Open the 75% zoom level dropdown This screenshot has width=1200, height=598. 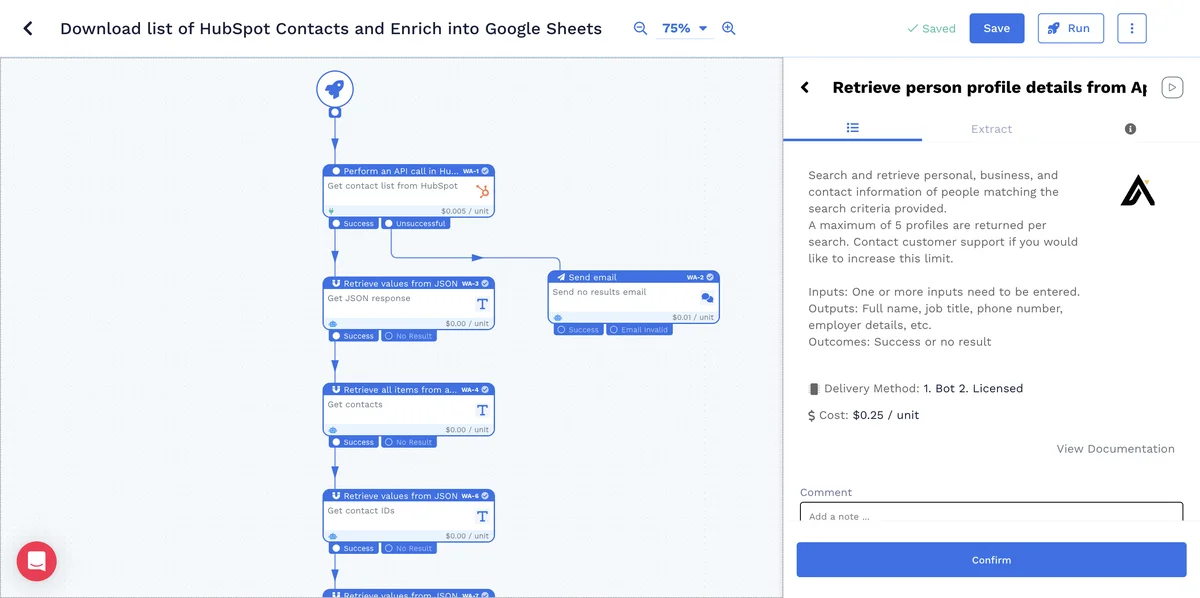click(x=685, y=28)
